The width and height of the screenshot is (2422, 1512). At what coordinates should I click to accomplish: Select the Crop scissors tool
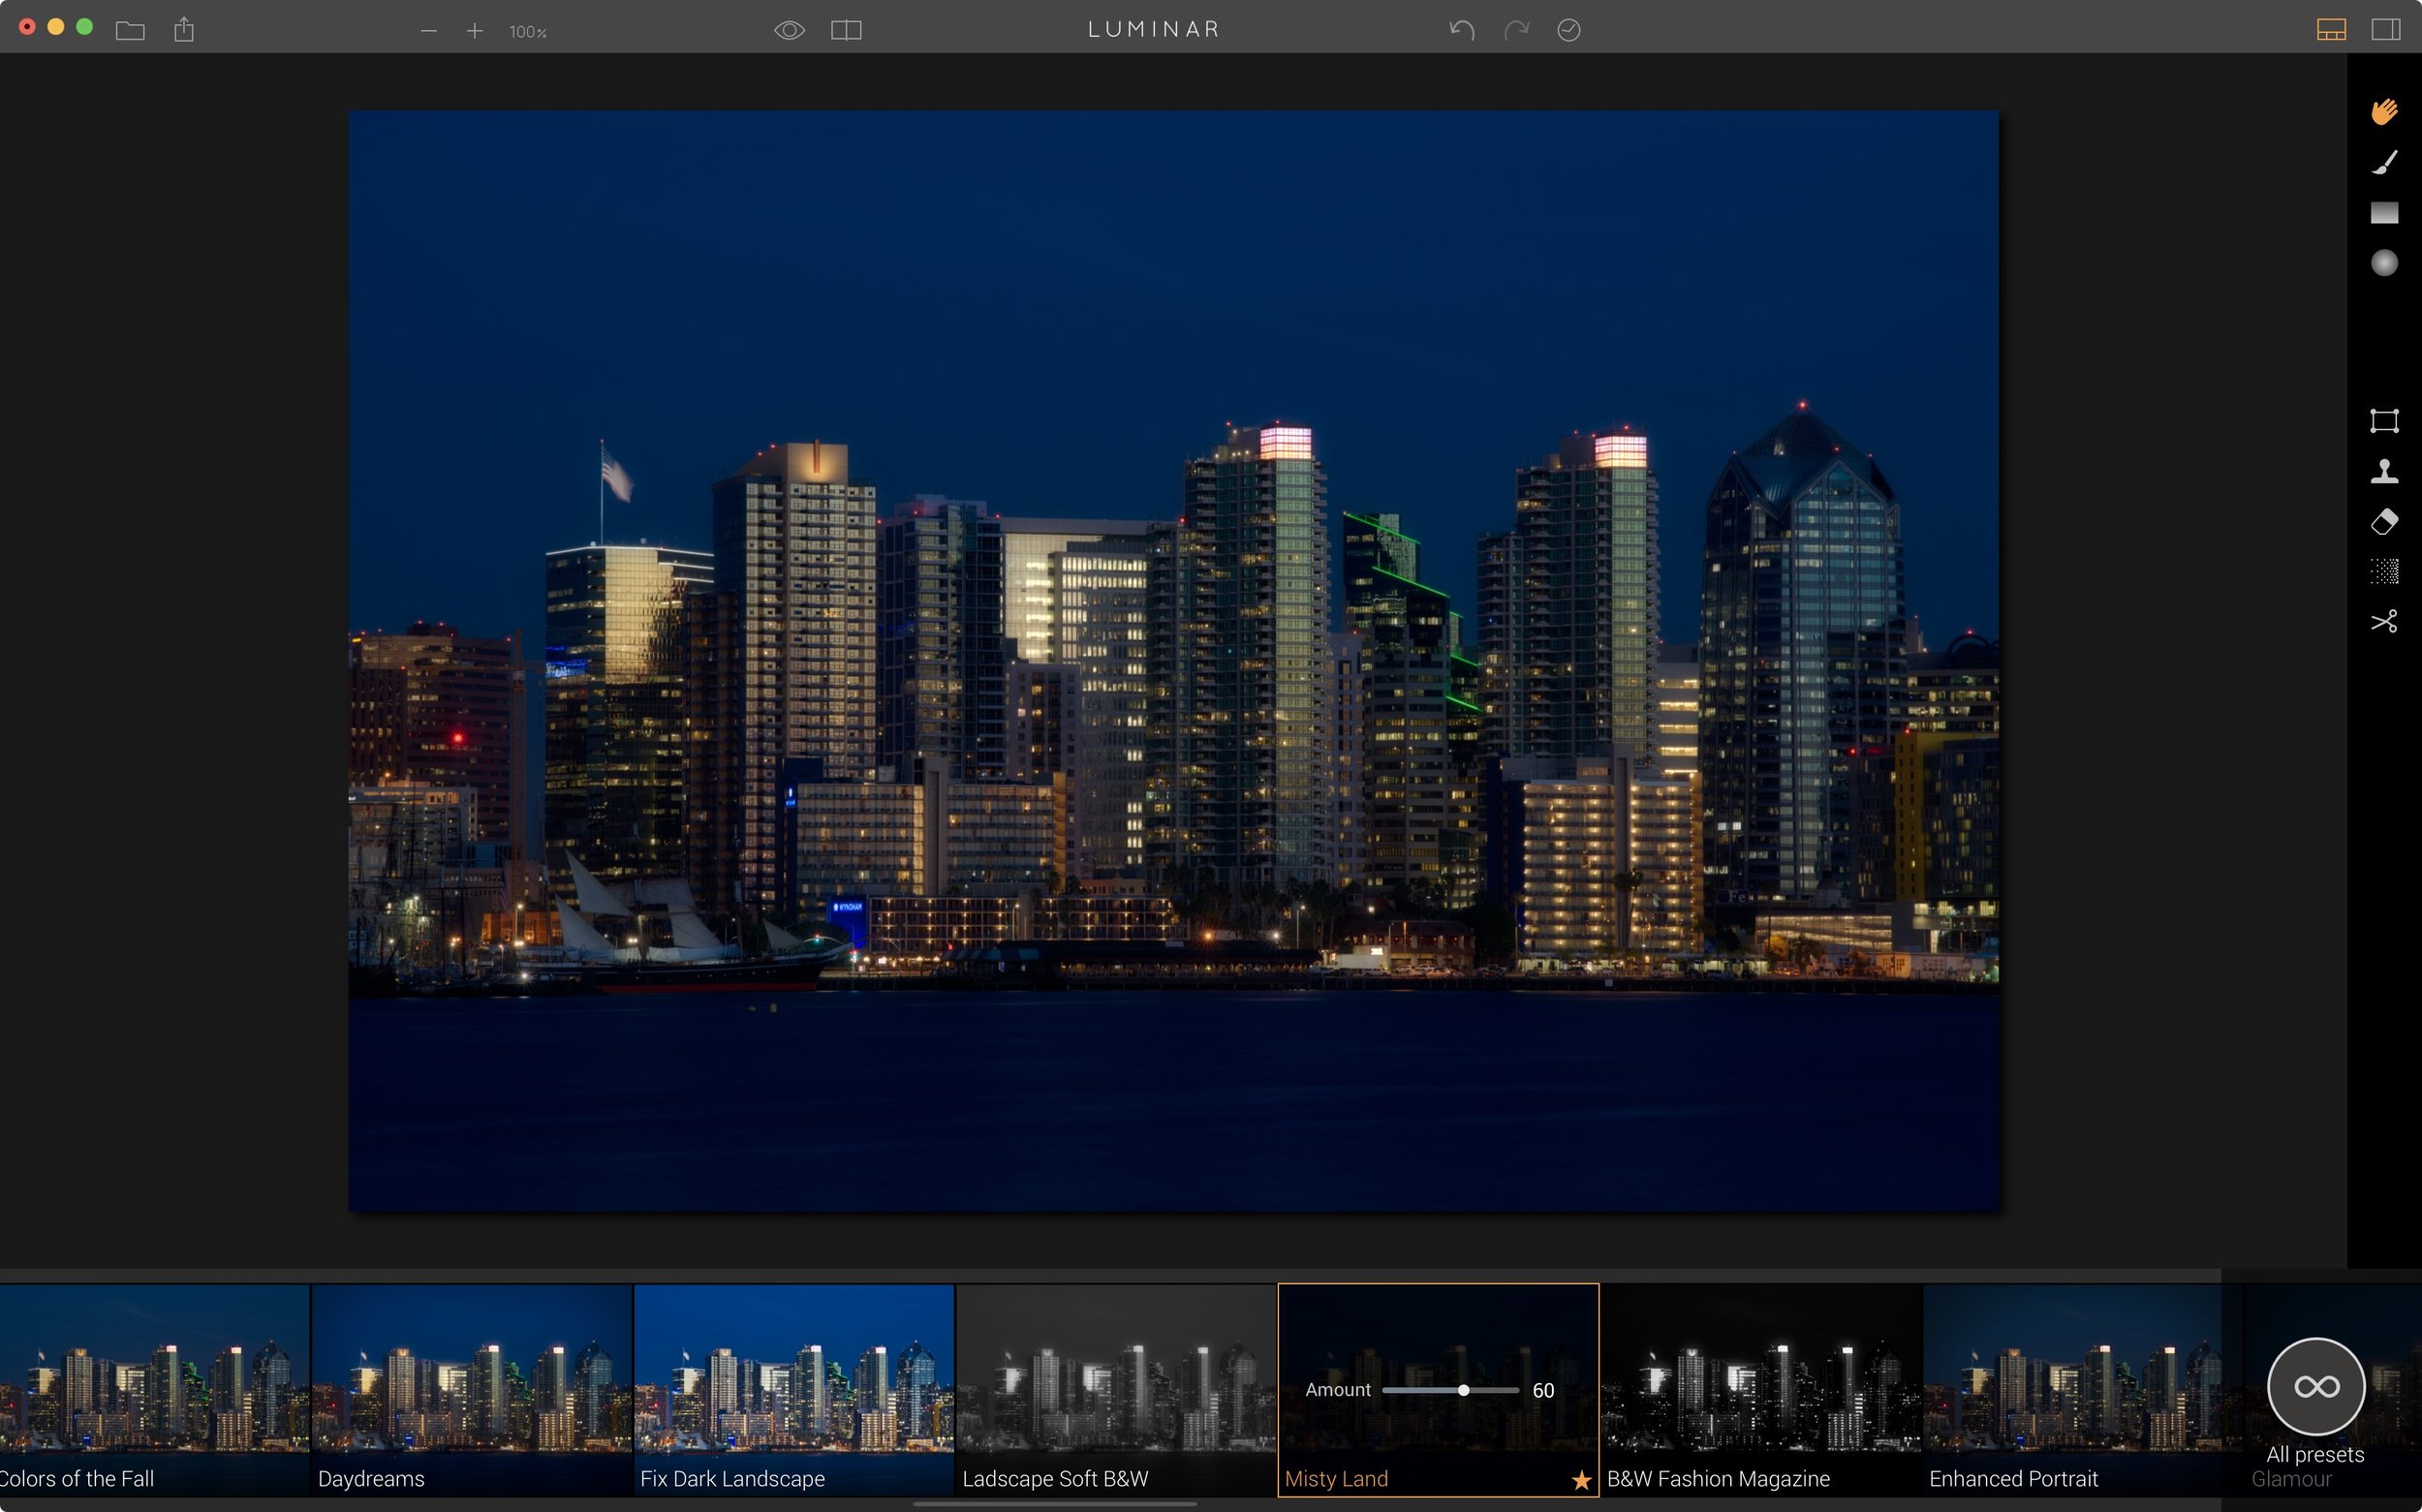2384,622
